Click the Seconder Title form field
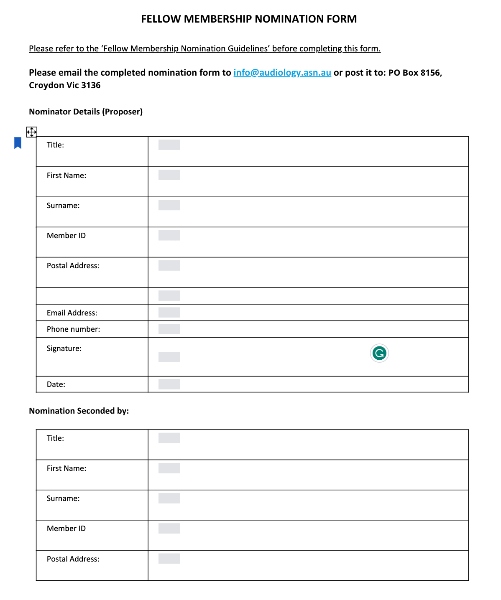Image resolution: width=501 pixels, height=600 pixels. click(x=169, y=438)
